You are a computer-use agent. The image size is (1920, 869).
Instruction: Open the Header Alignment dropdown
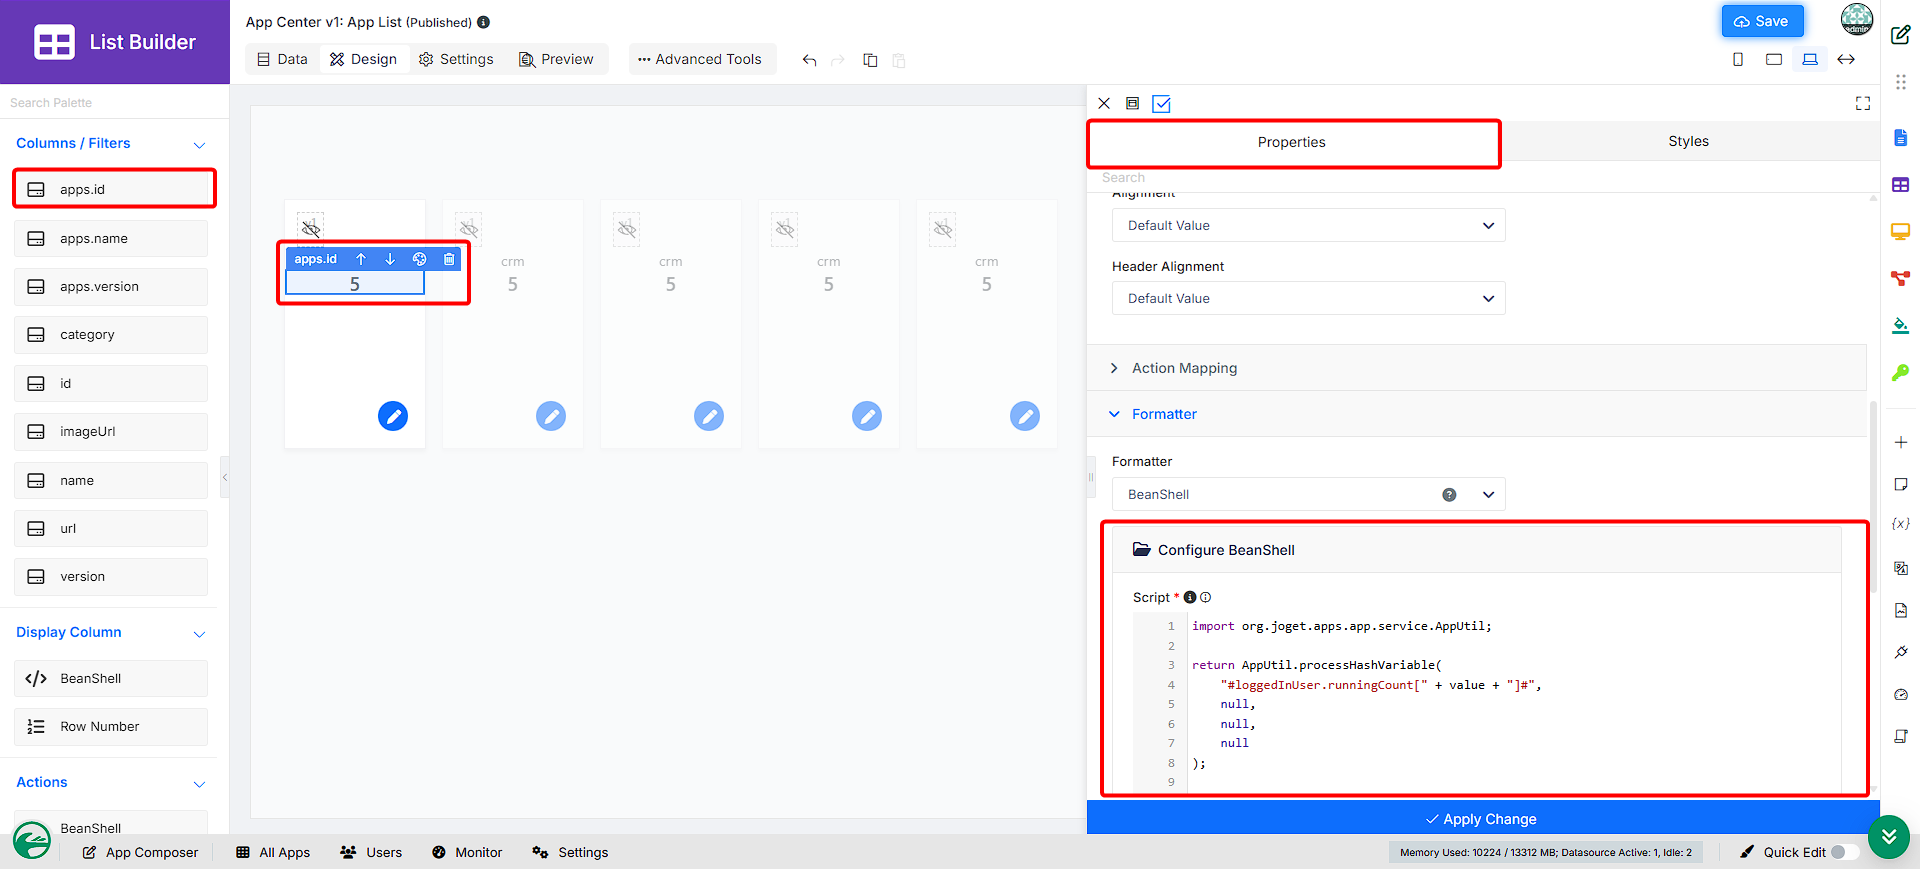1308,298
